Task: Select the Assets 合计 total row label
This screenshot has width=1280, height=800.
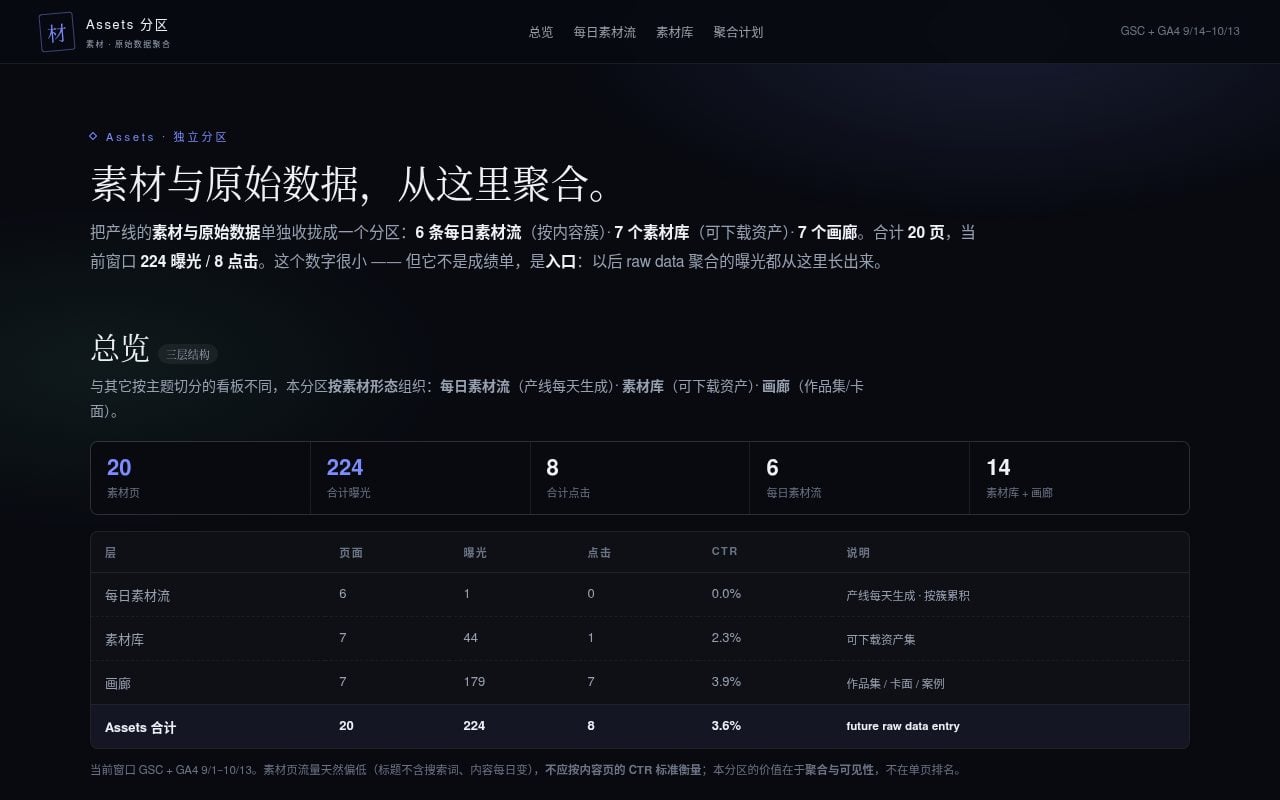Action: pyautogui.click(x=141, y=727)
